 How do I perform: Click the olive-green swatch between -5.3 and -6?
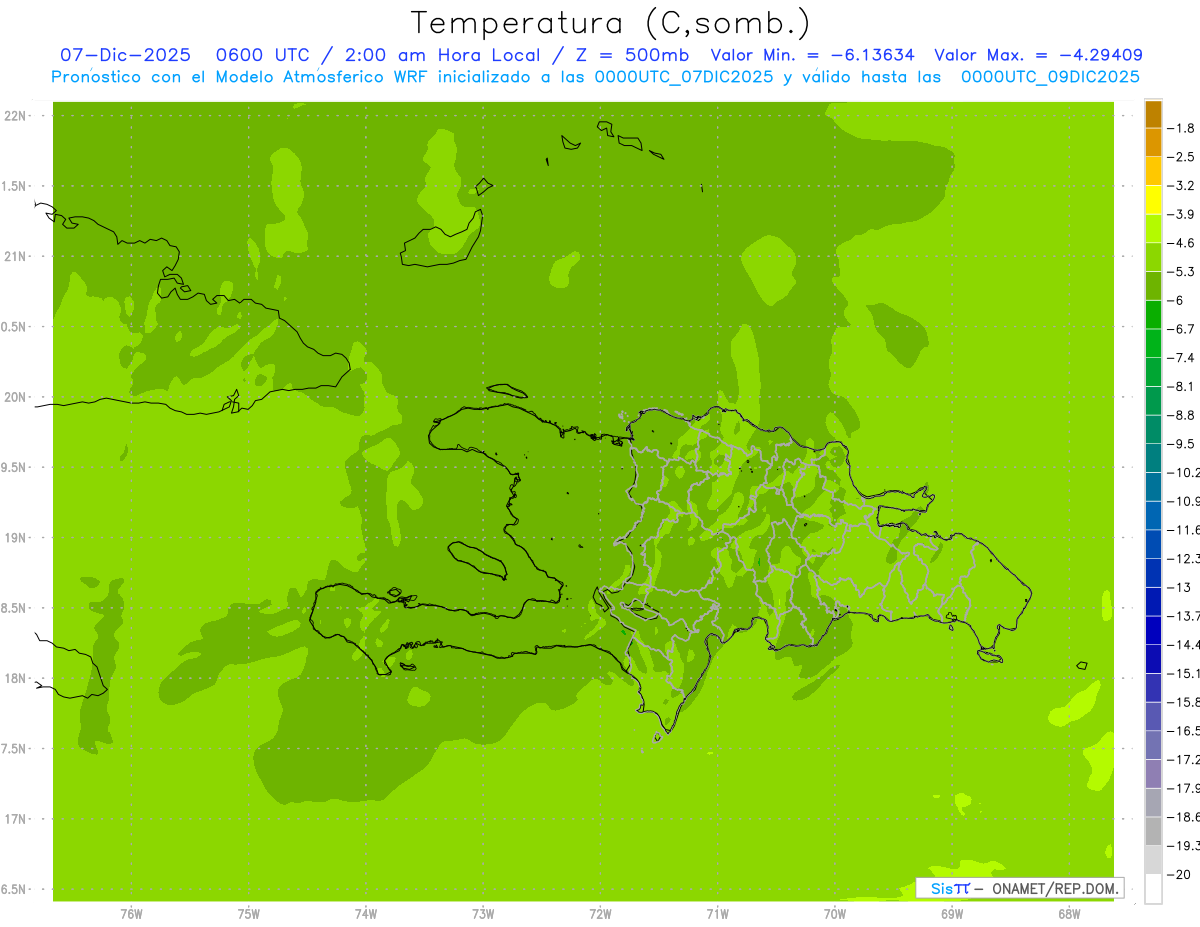click(1153, 286)
